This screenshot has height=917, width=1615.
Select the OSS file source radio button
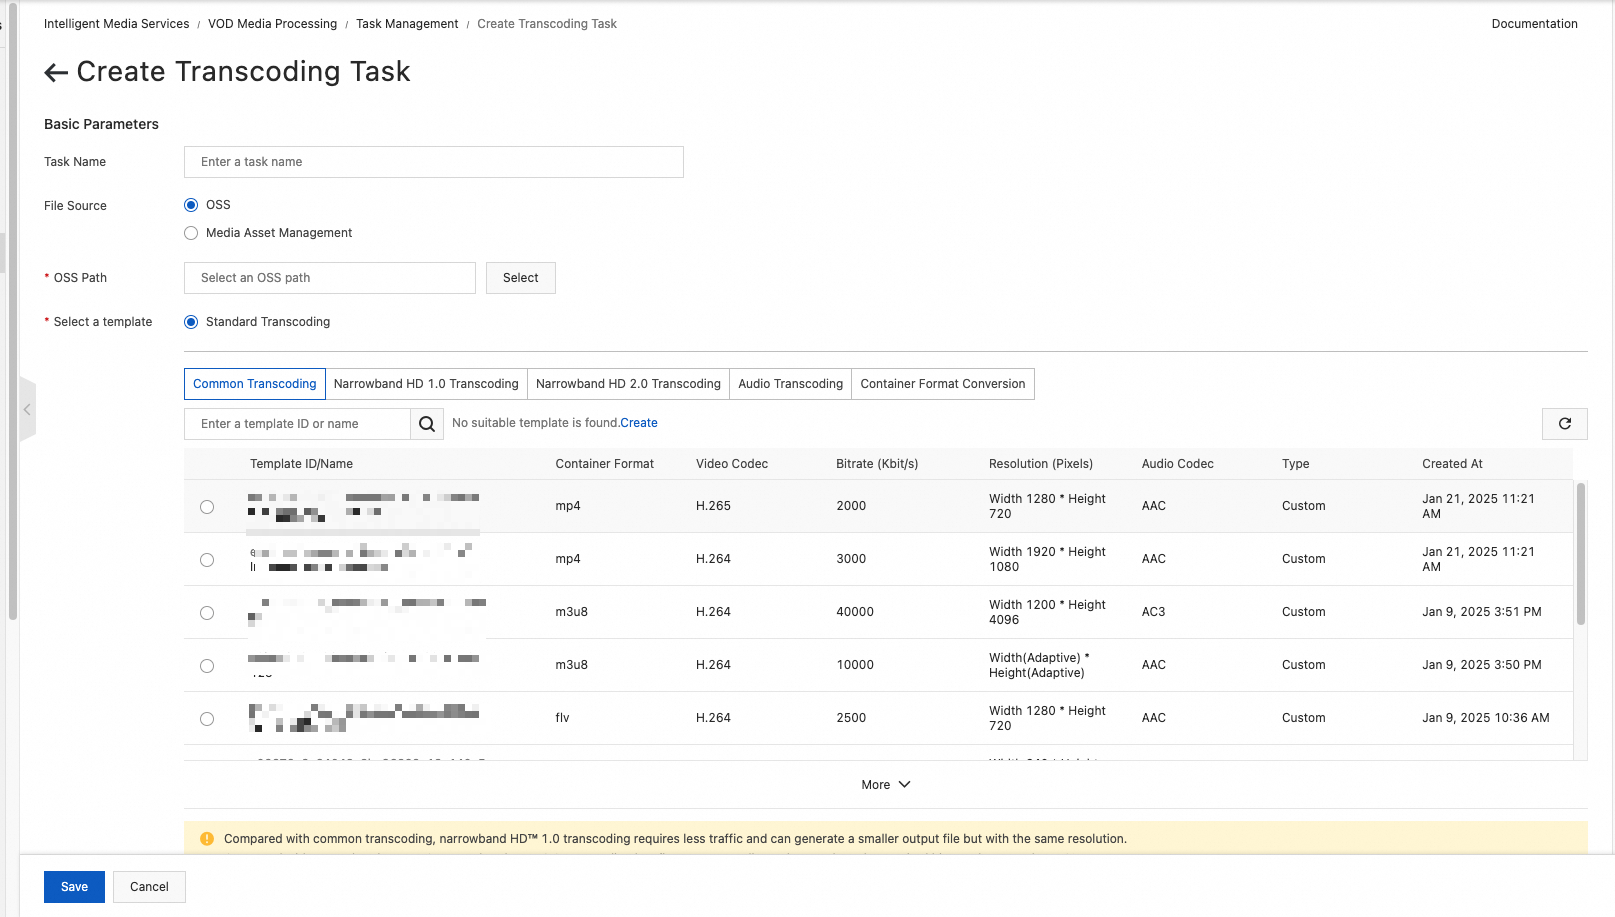coord(191,204)
